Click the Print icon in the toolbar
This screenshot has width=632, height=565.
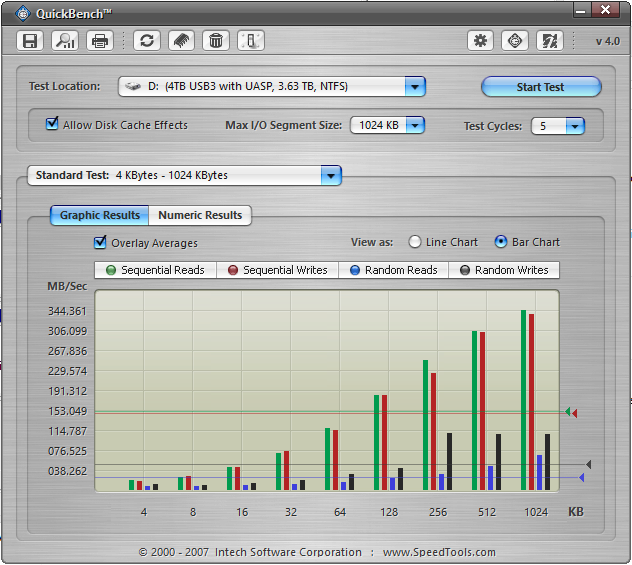[x=99, y=41]
